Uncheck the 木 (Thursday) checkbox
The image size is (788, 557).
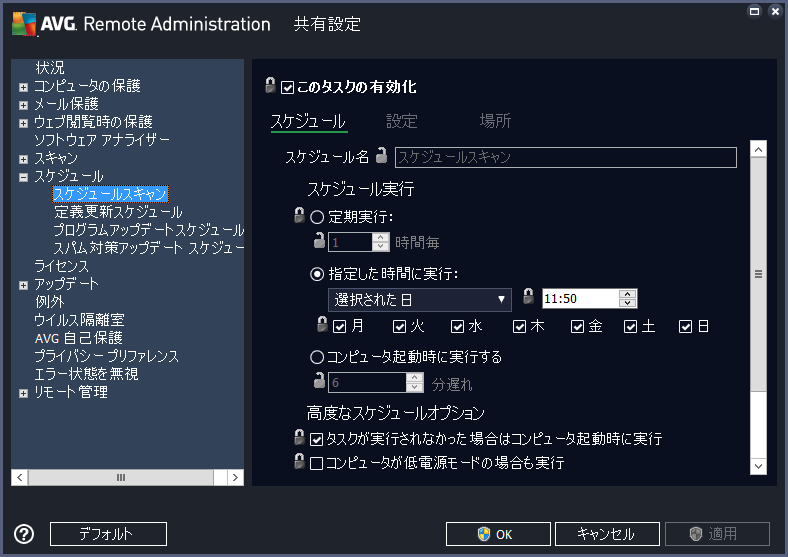pos(519,327)
